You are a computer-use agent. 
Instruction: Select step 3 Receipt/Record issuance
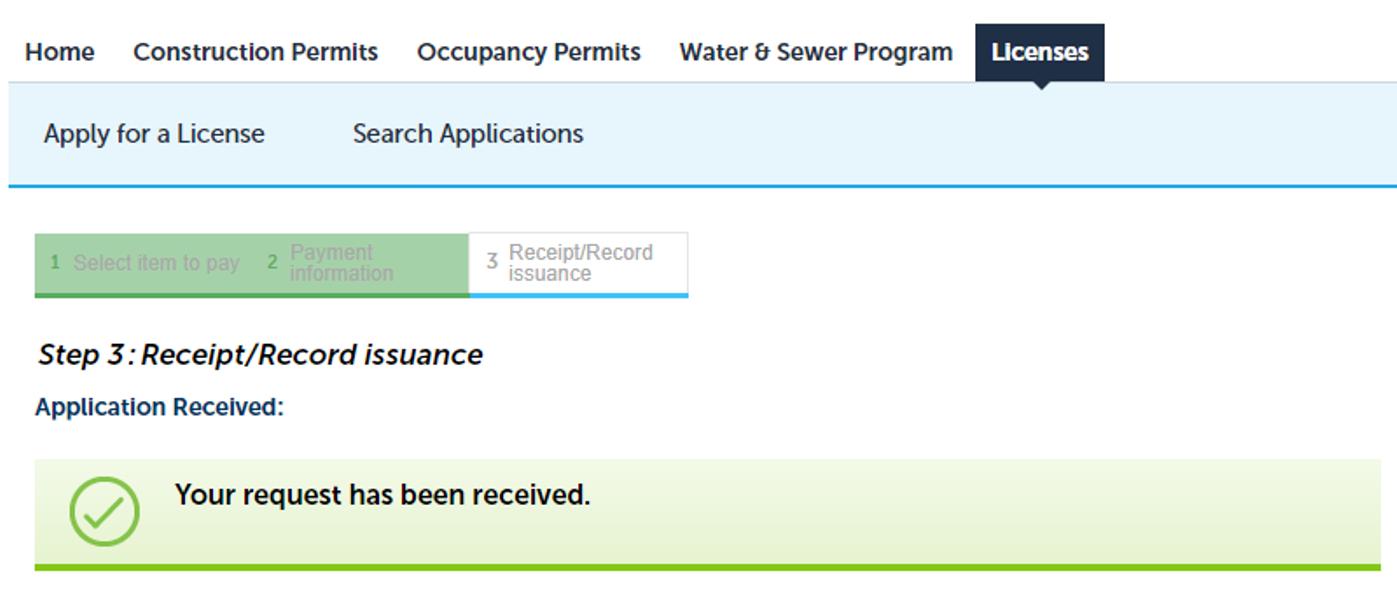[x=578, y=263]
